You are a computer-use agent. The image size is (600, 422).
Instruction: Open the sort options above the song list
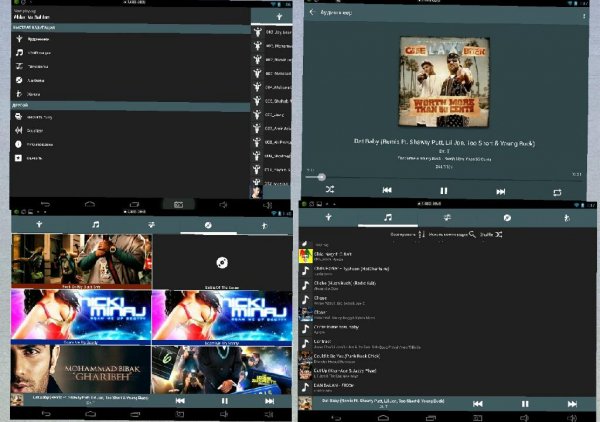pos(408,234)
